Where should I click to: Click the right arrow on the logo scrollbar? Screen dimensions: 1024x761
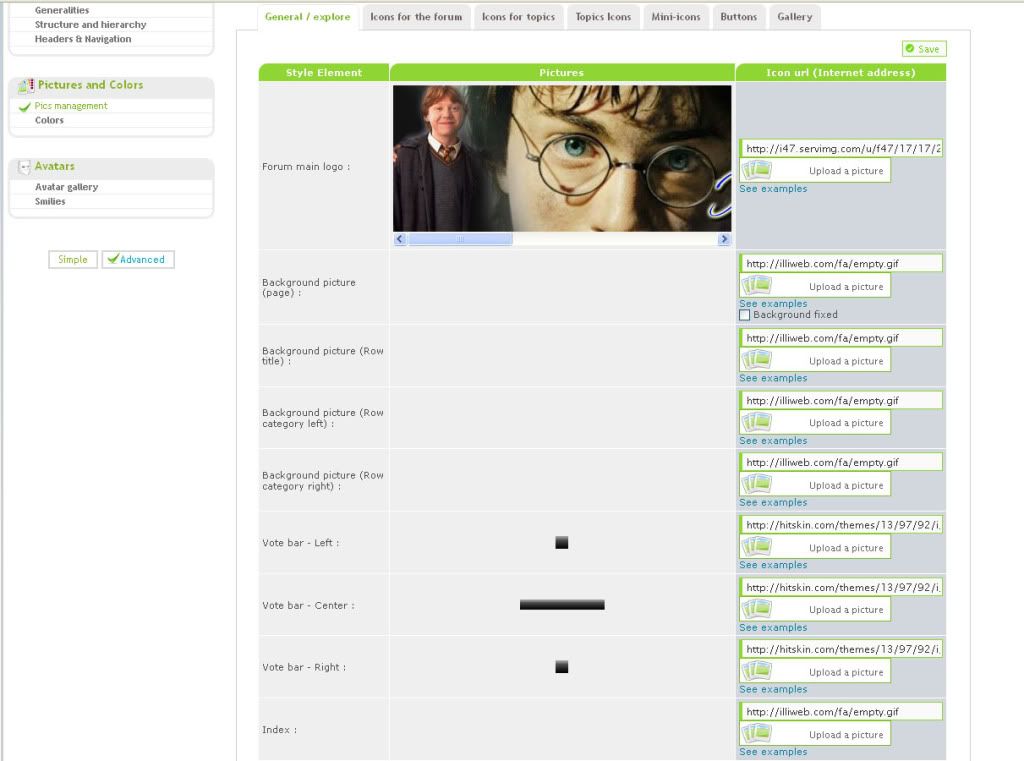pos(724,239)
